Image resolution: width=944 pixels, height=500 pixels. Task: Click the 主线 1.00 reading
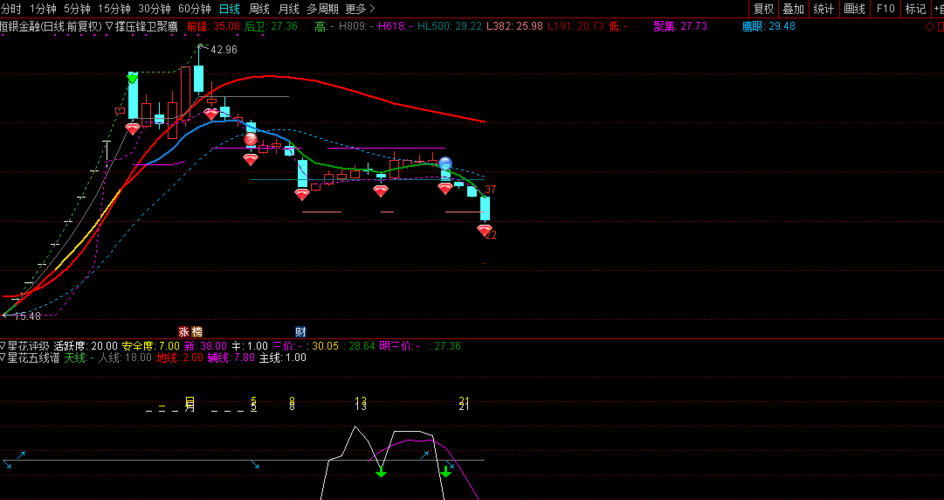[x=282, y=358]
